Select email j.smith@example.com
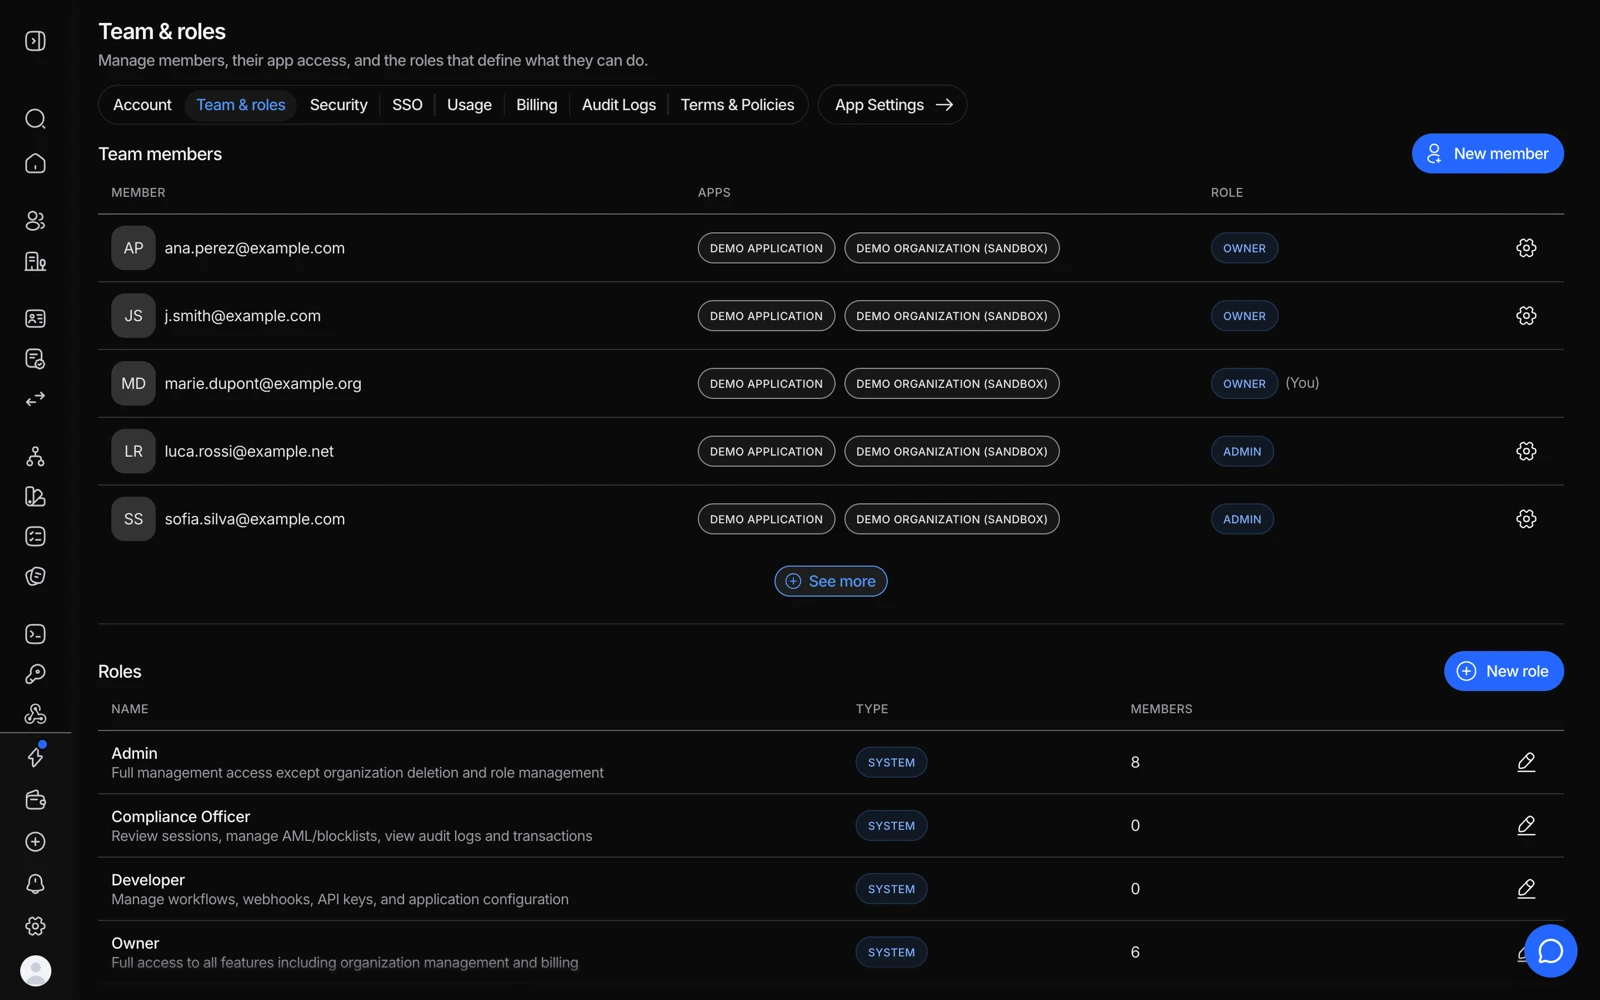Image resolution: width=1600 pixels, height=1000 pixels. click(243, 316)
